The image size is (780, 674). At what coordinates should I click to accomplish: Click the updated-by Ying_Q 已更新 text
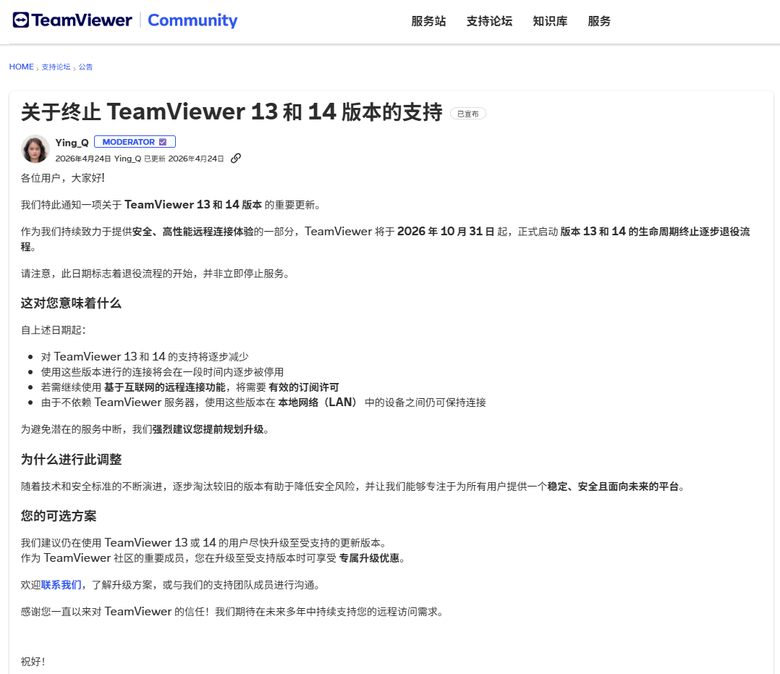point(140,159)
